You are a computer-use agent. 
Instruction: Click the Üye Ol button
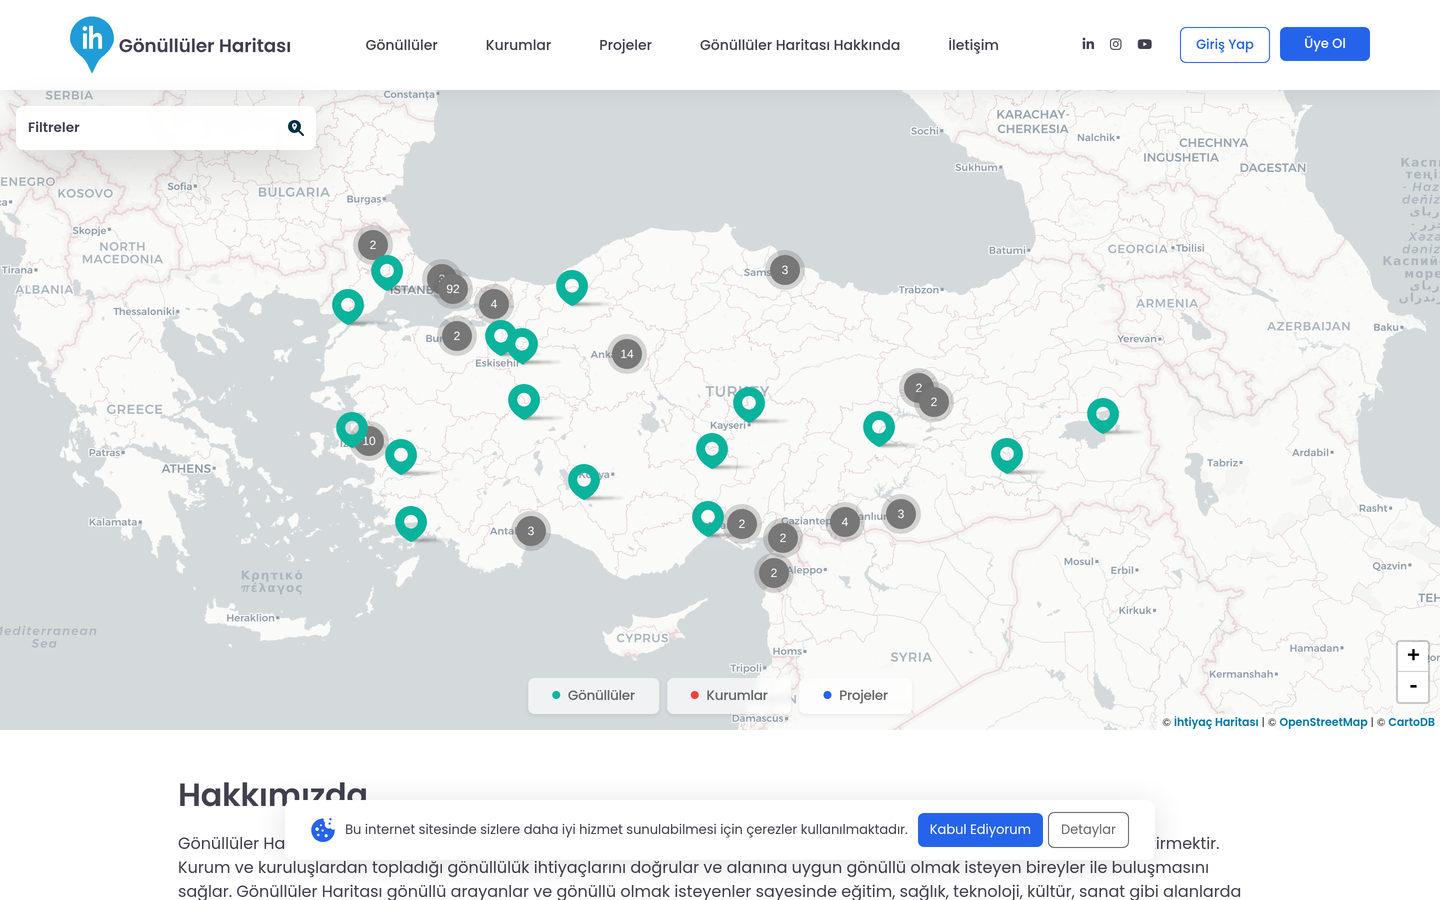(x=1325, y=44)
